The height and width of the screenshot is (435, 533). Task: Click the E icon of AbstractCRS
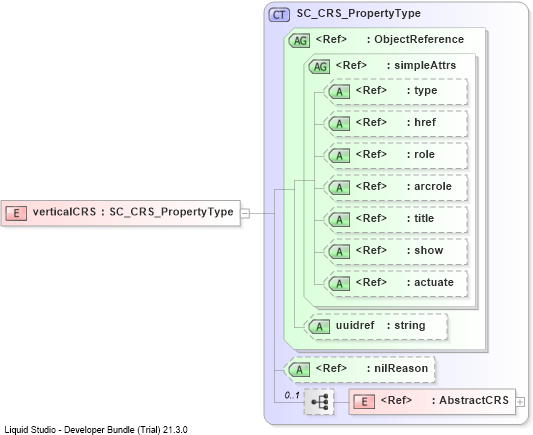coord(364,402)
